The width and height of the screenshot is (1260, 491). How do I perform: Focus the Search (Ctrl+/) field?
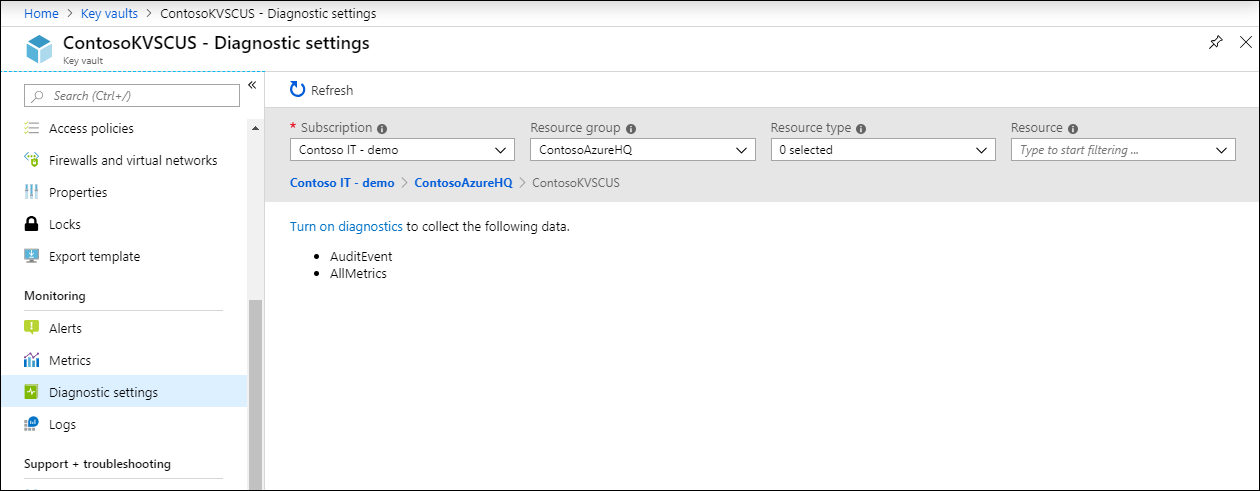coord(132,96)
